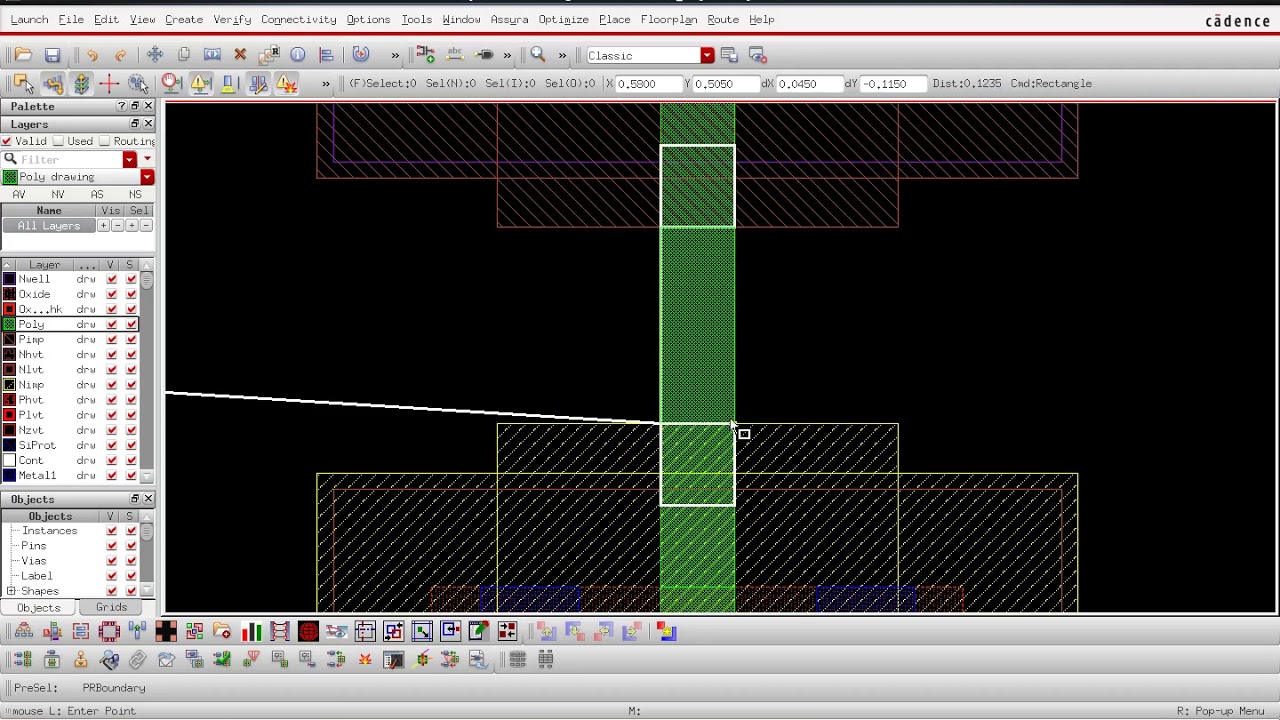Viewport: 1280px width, 720px height.
Task: Expand the second toolbar overflow chevron
Action: [326, 84]
